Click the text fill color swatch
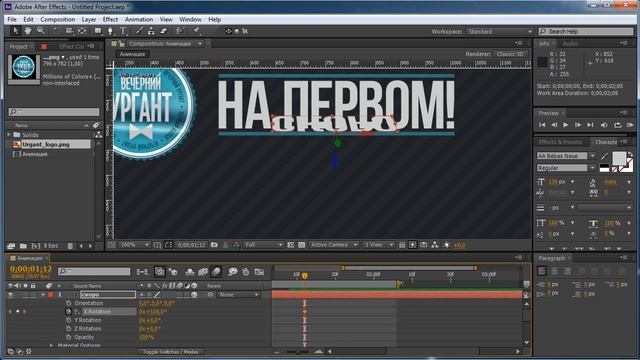The height and width of the screenshot is (360, 640). point(619,158)
